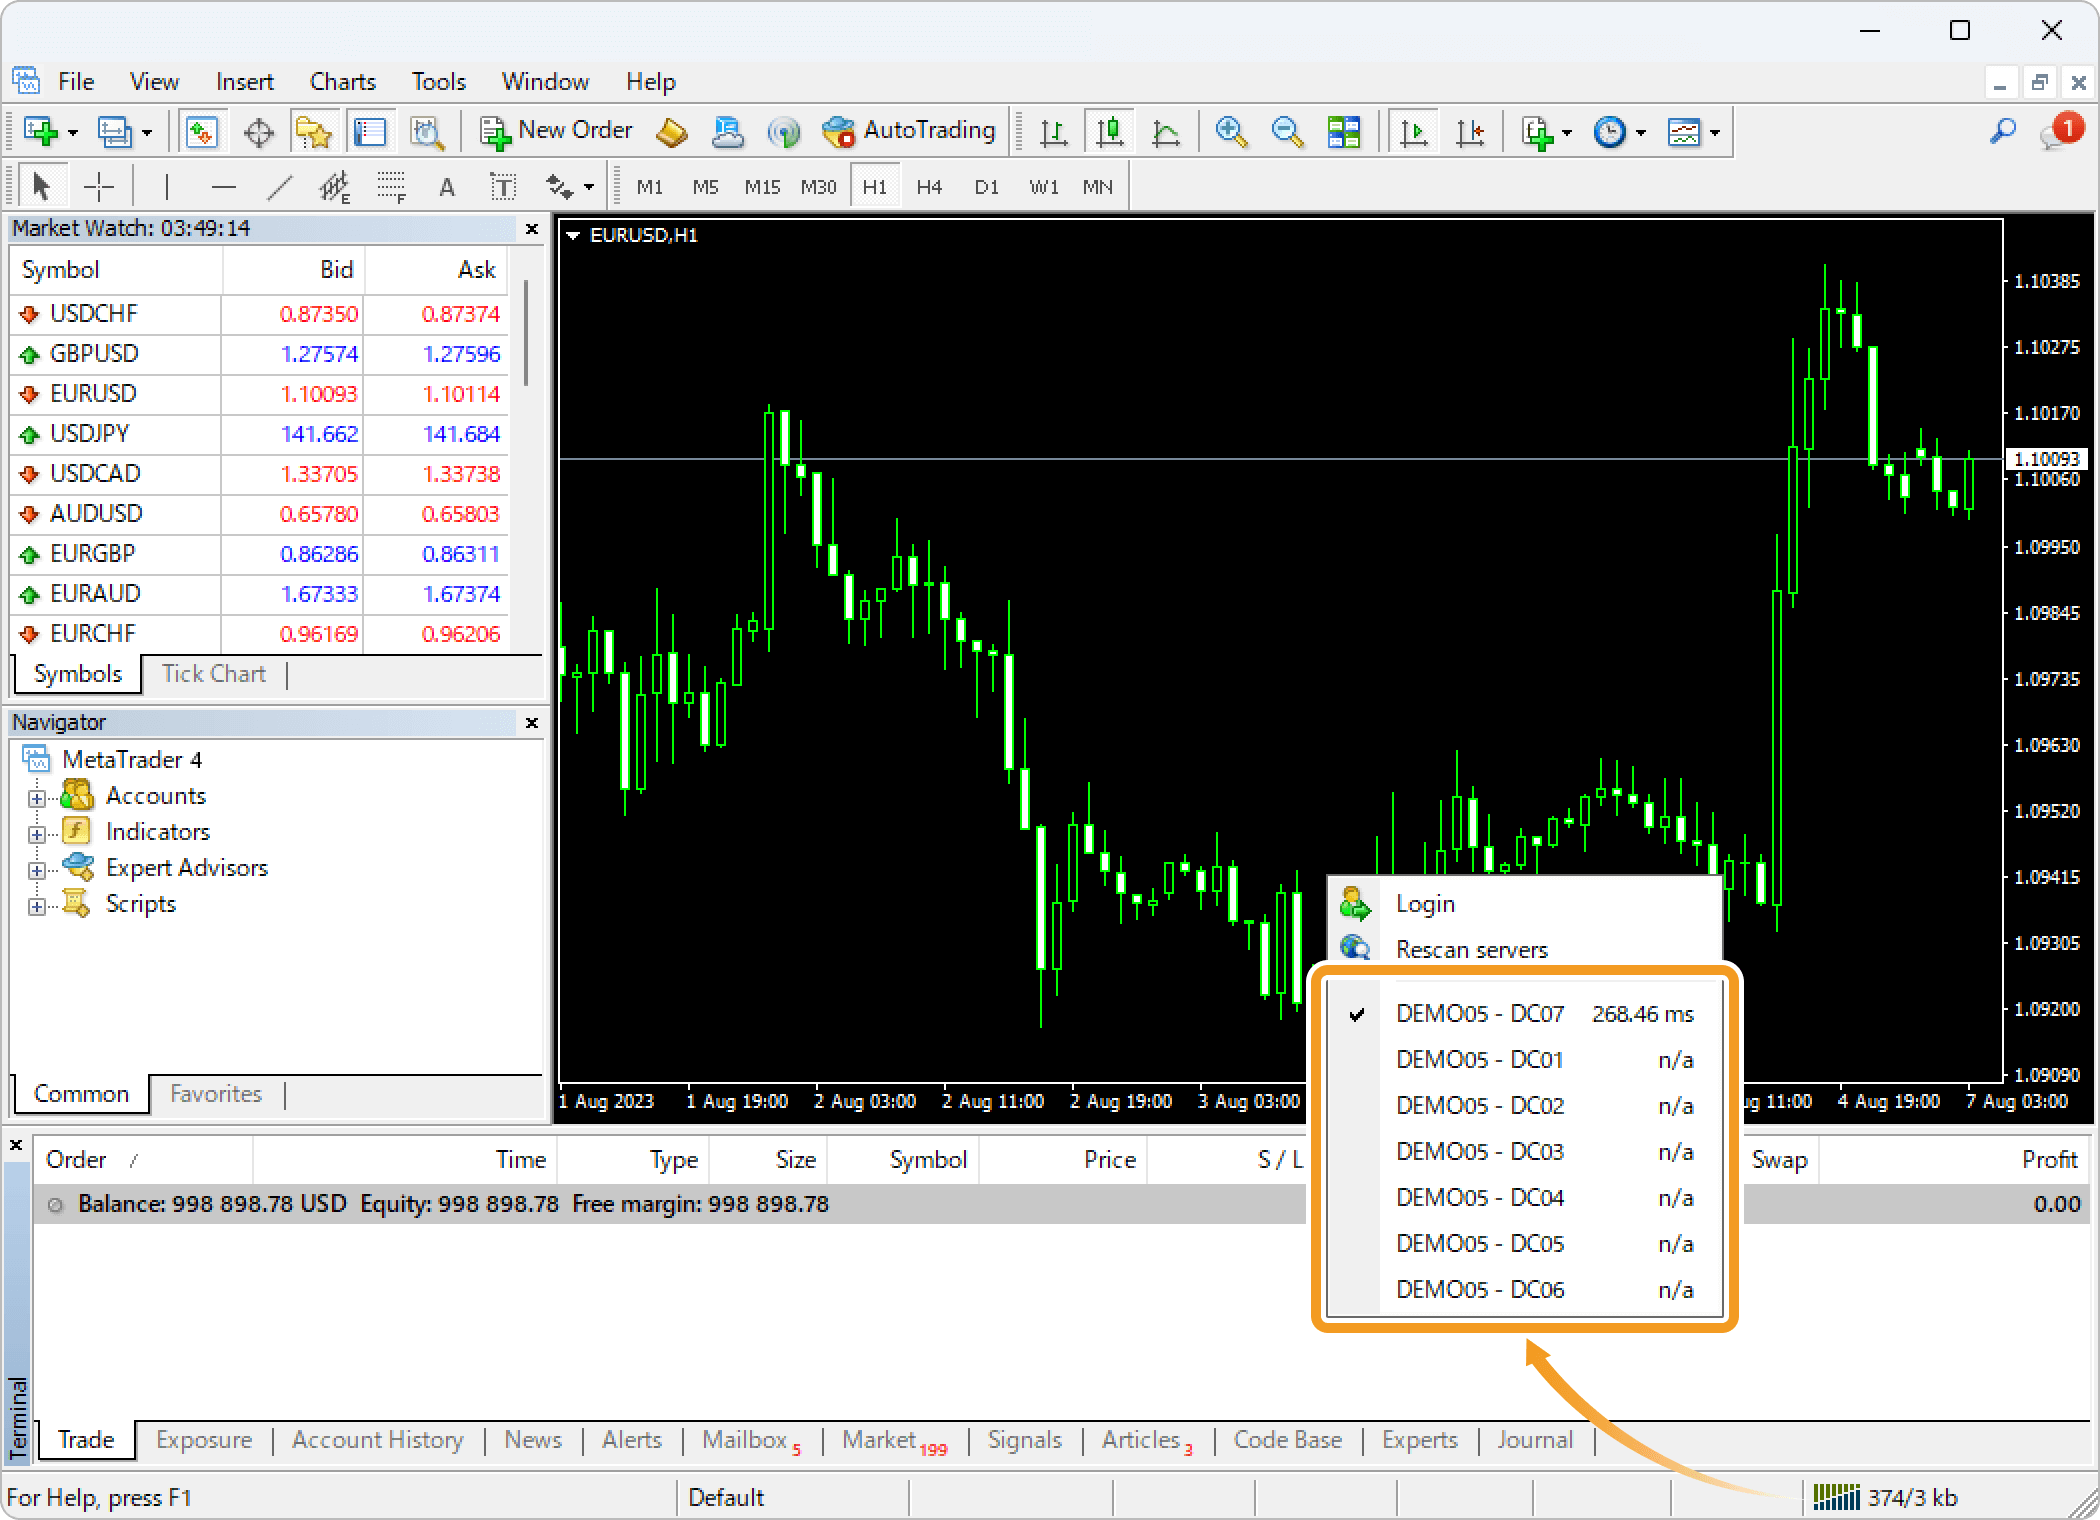Expand the Accounts tree node
This screenshot has height=1520, width=2100.
pyautogui.click(x=37, y=798)
